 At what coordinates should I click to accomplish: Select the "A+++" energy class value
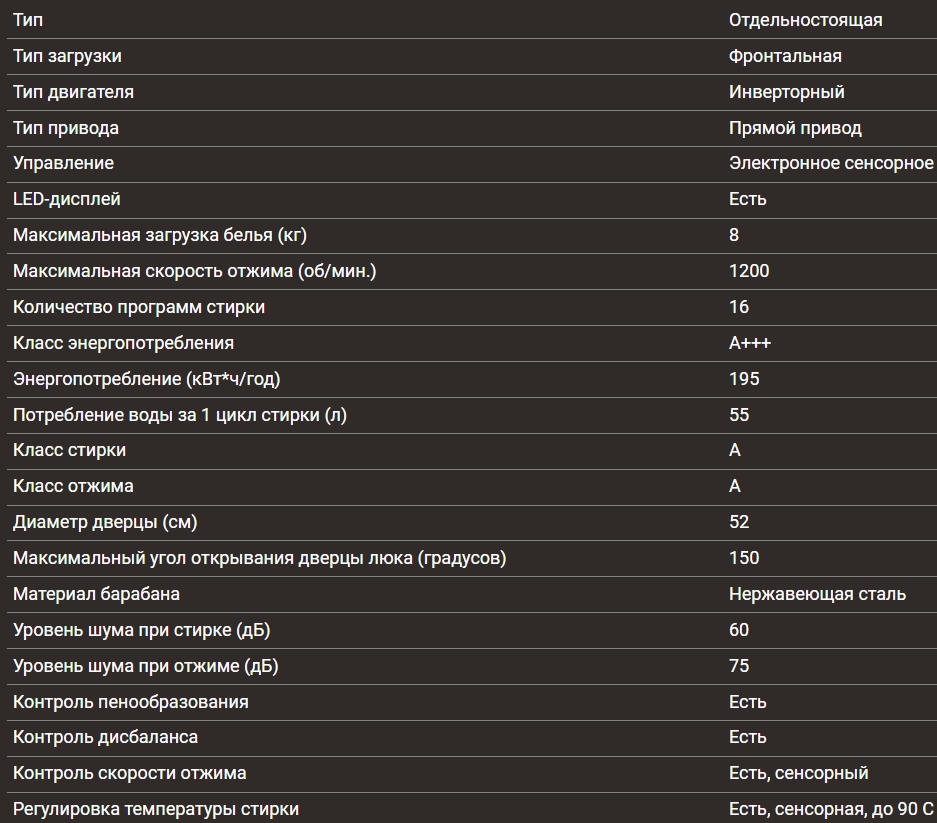750,343
